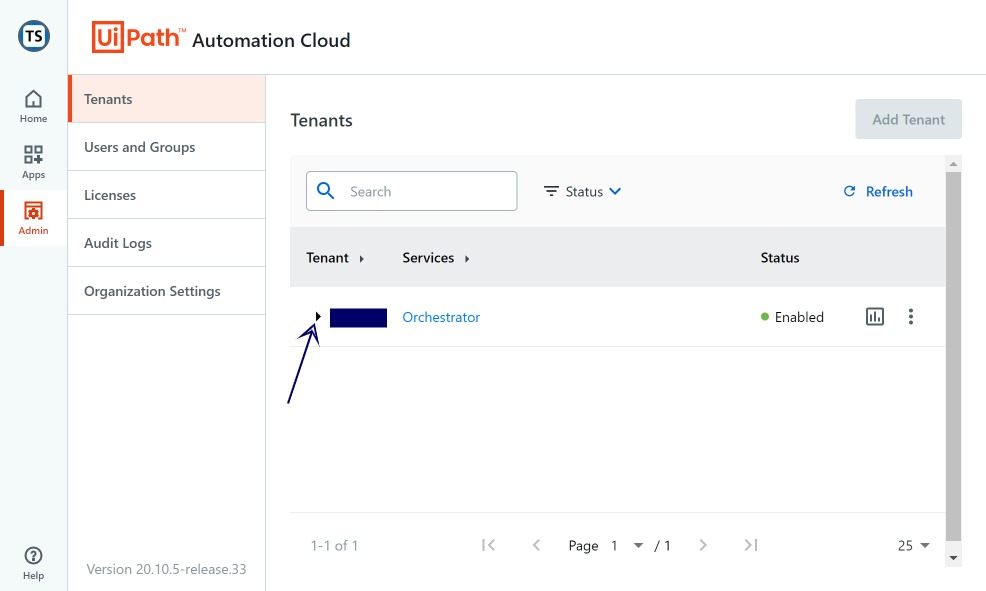
Task: Click the UiPath logo
Action: coord(138,37)
